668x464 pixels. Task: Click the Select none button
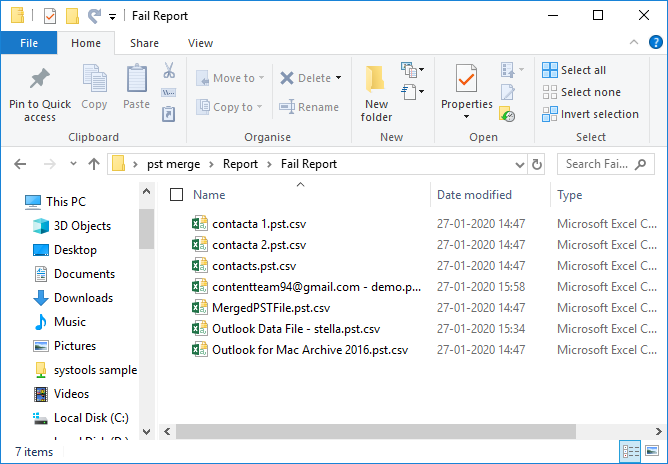click(582, 92)
